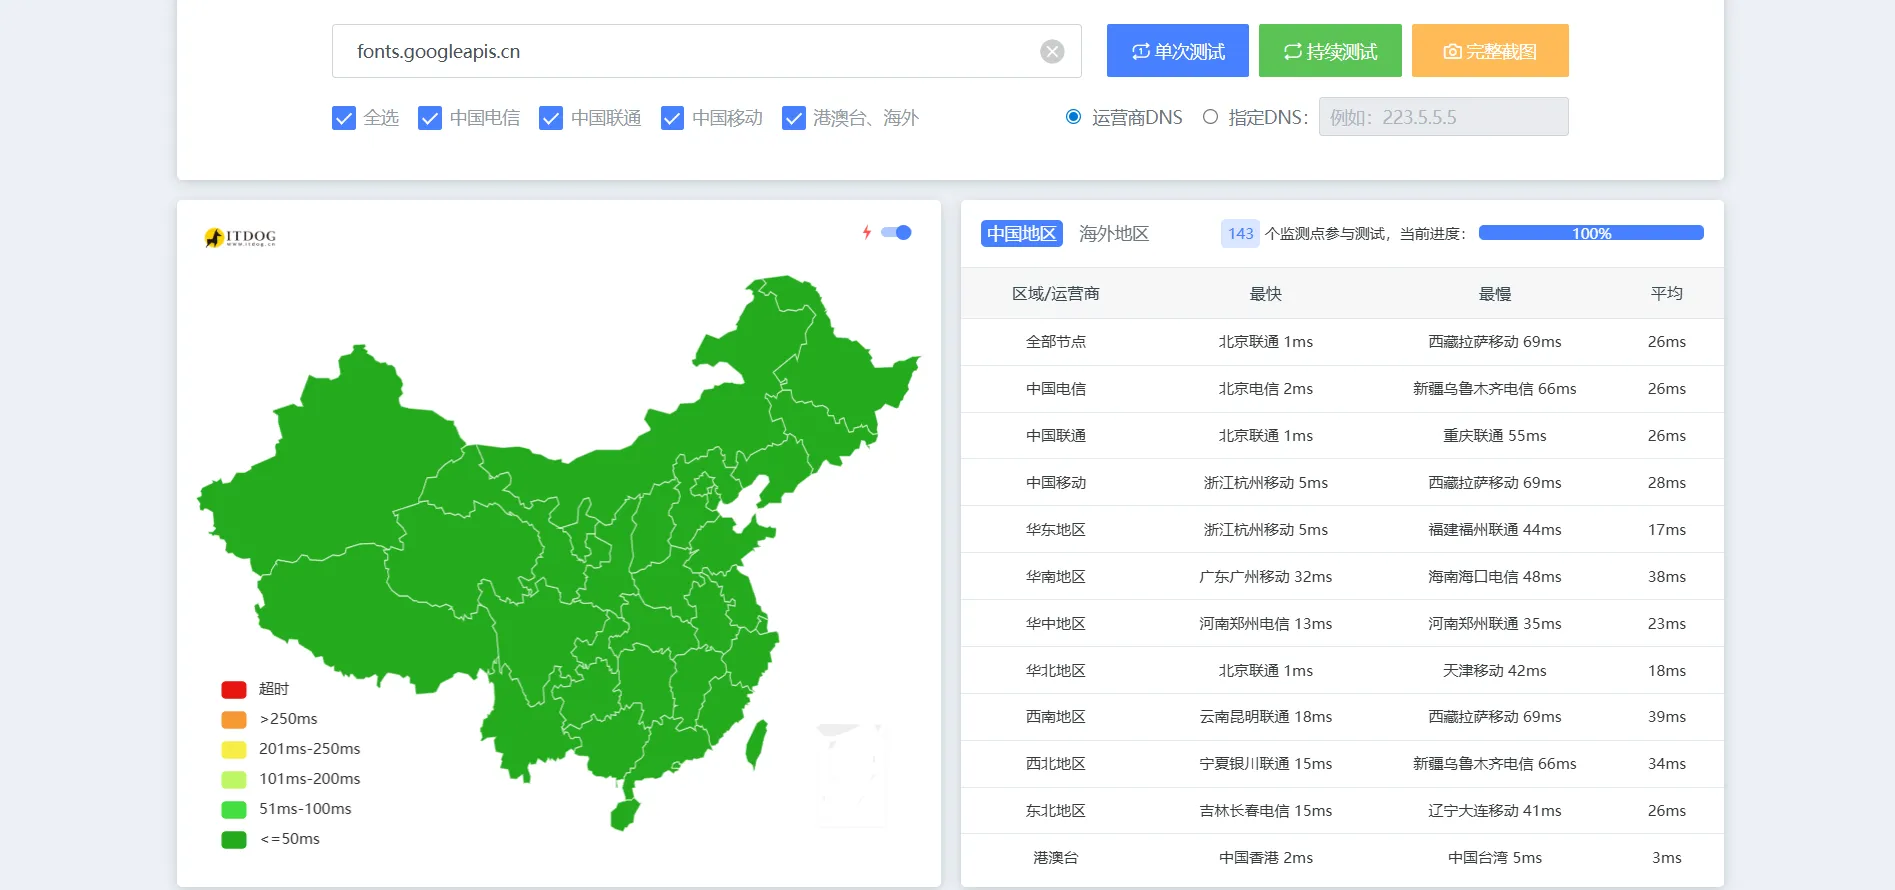The width and height of the screenshot is (1895, 890).
Task: Uncheck the 中国电信 checkbox
Action: tap(430, 118)
